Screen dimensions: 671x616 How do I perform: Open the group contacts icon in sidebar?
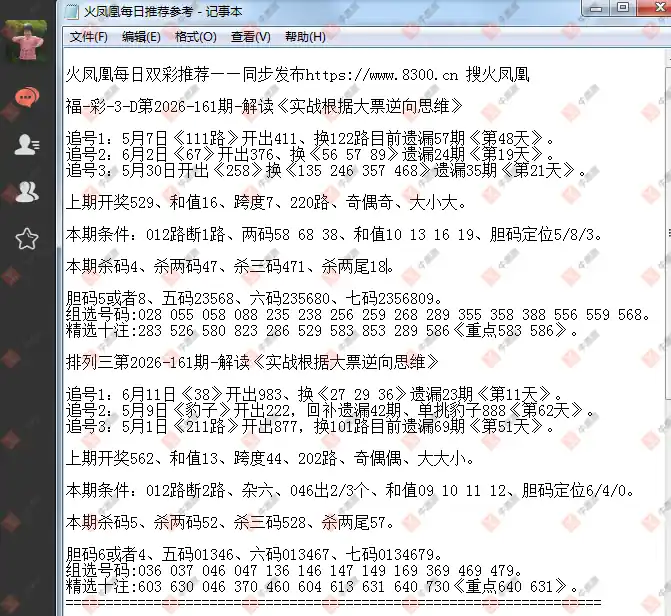click(x=27, y=191)
